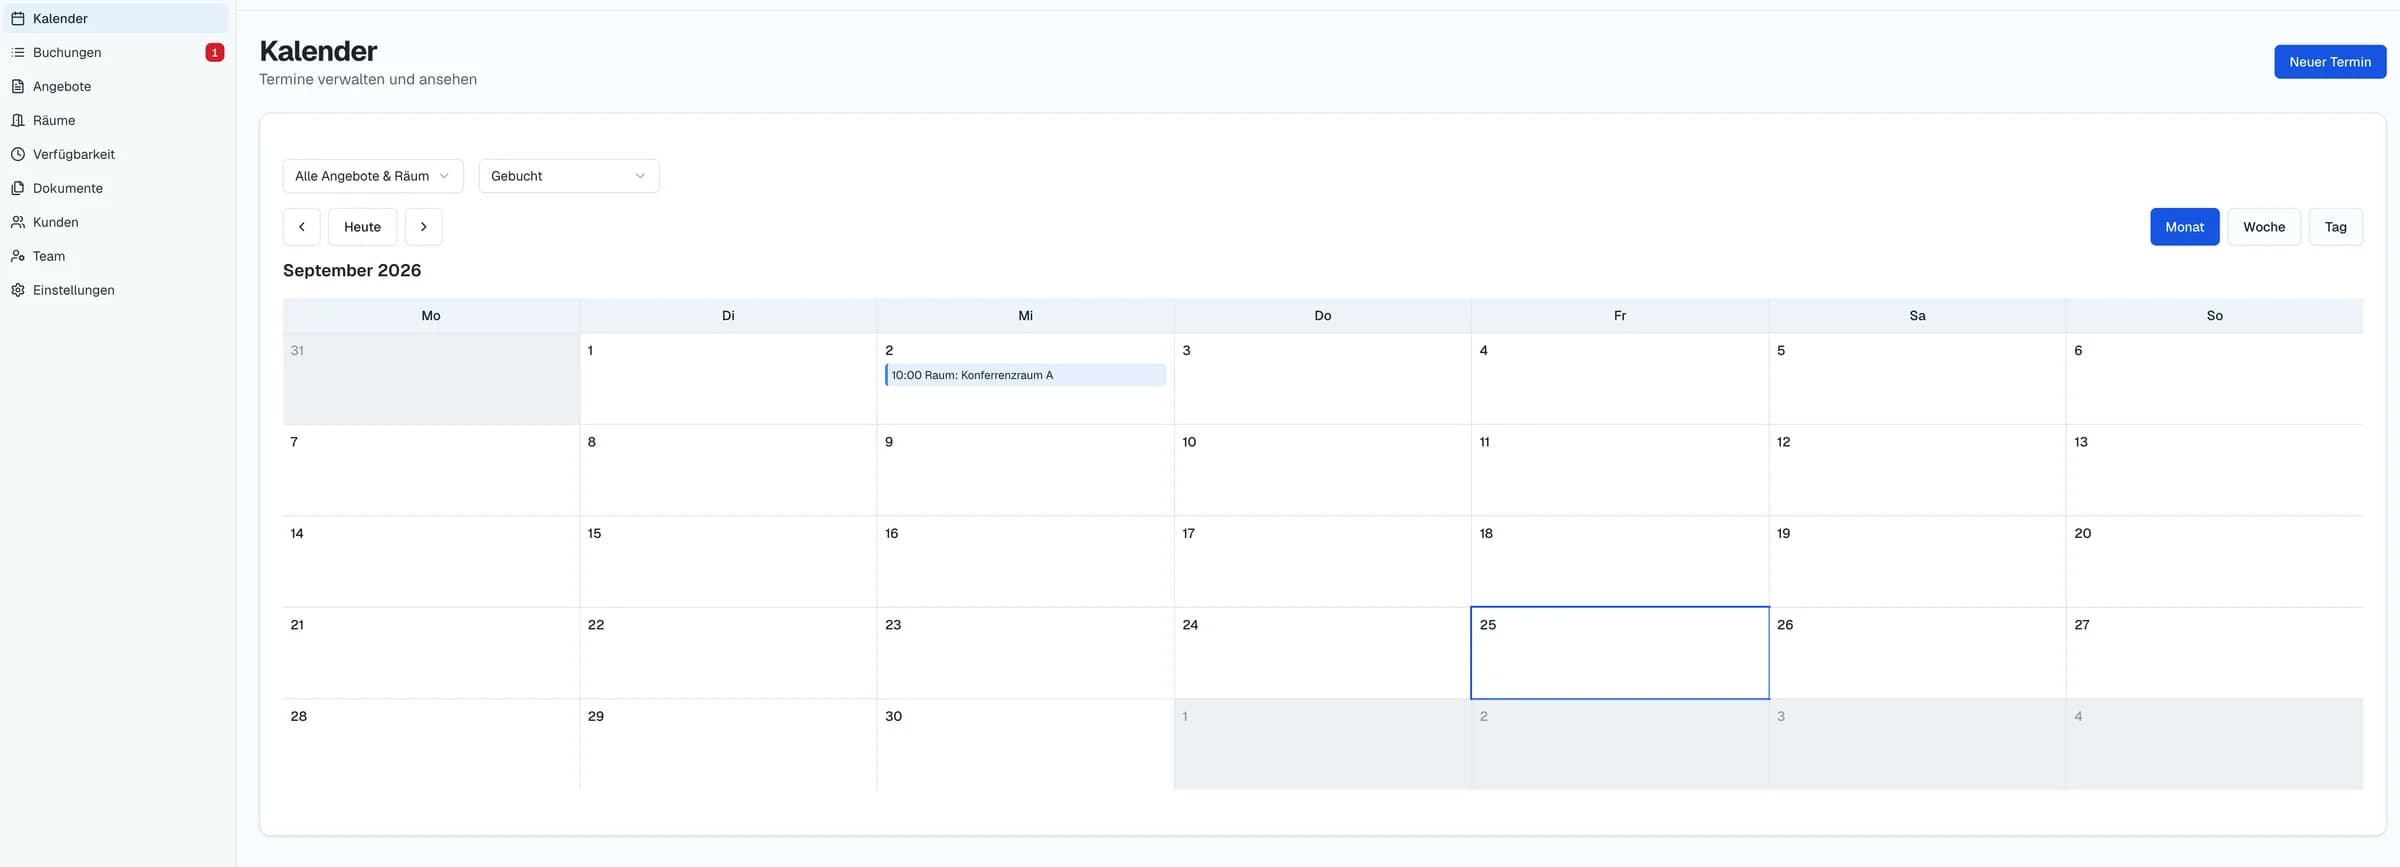Open the 10:00 Konferenzraum A event
This screenshot has width=2400, height=867.
pos(1025,375)
